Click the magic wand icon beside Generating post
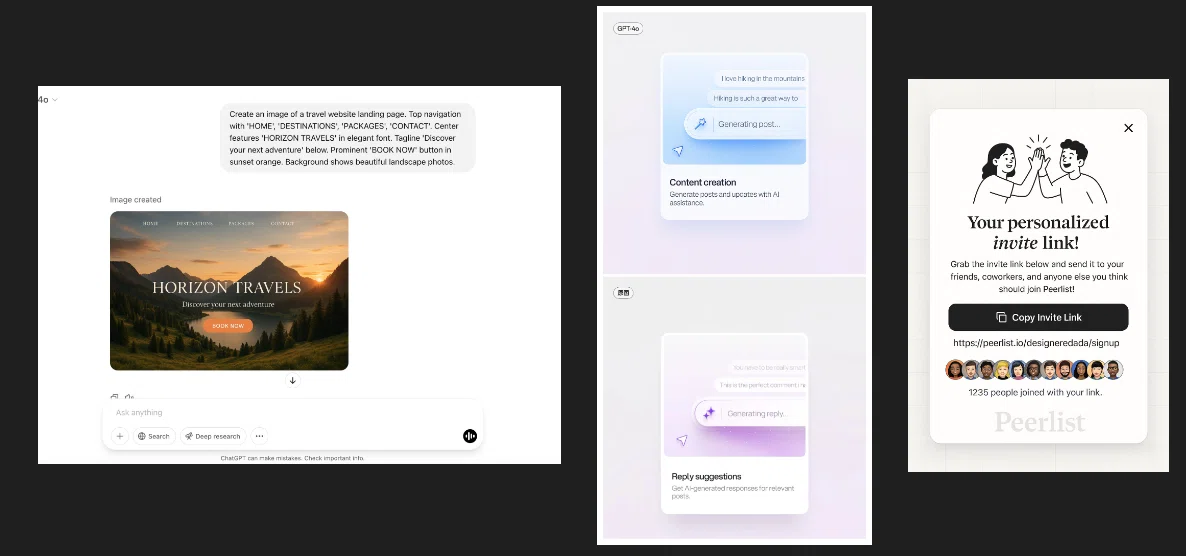 pos(700,124)
